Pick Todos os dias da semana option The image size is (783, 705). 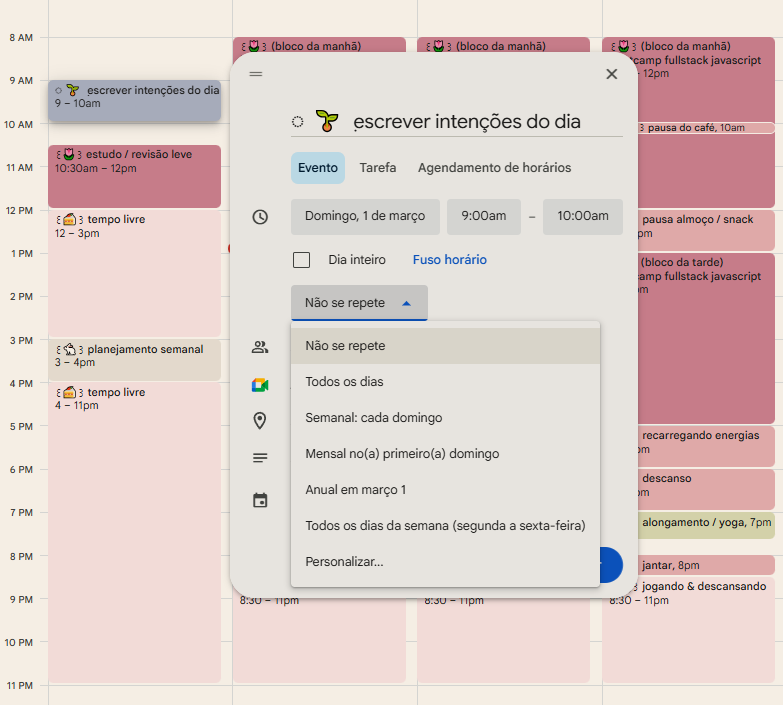(445, 525)
